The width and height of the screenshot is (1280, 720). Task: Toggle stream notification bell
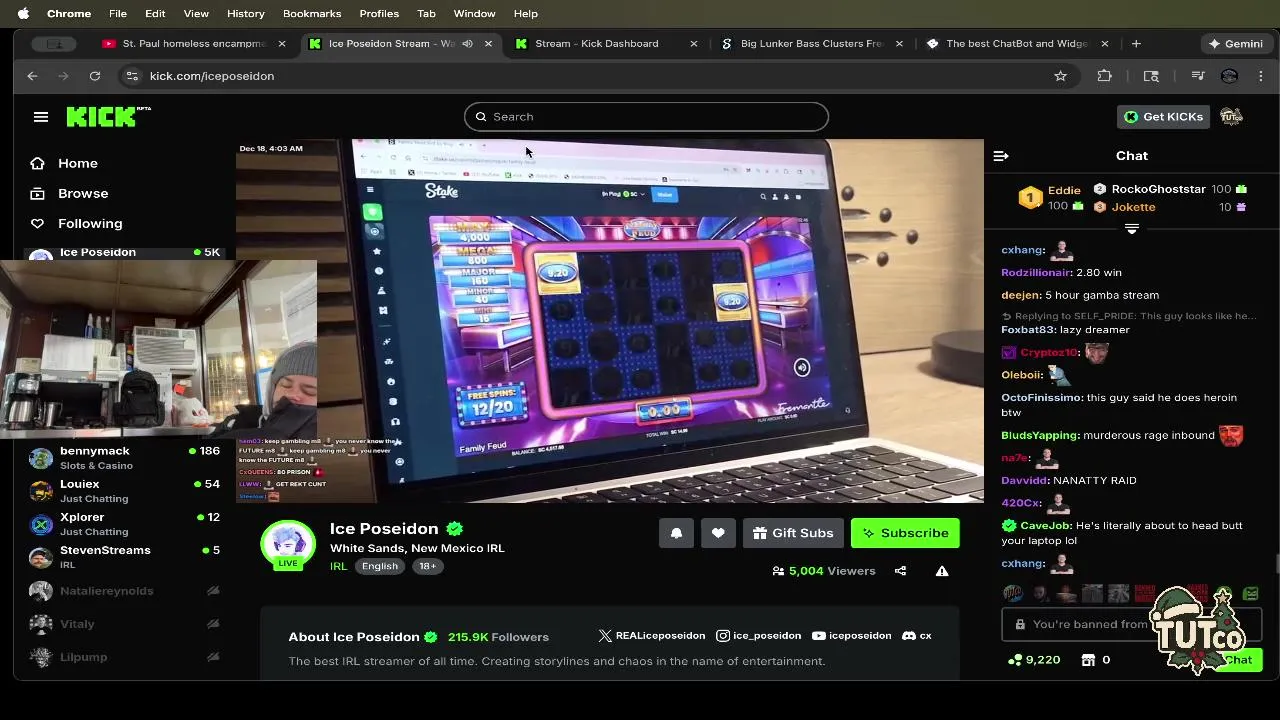(676, 533)
